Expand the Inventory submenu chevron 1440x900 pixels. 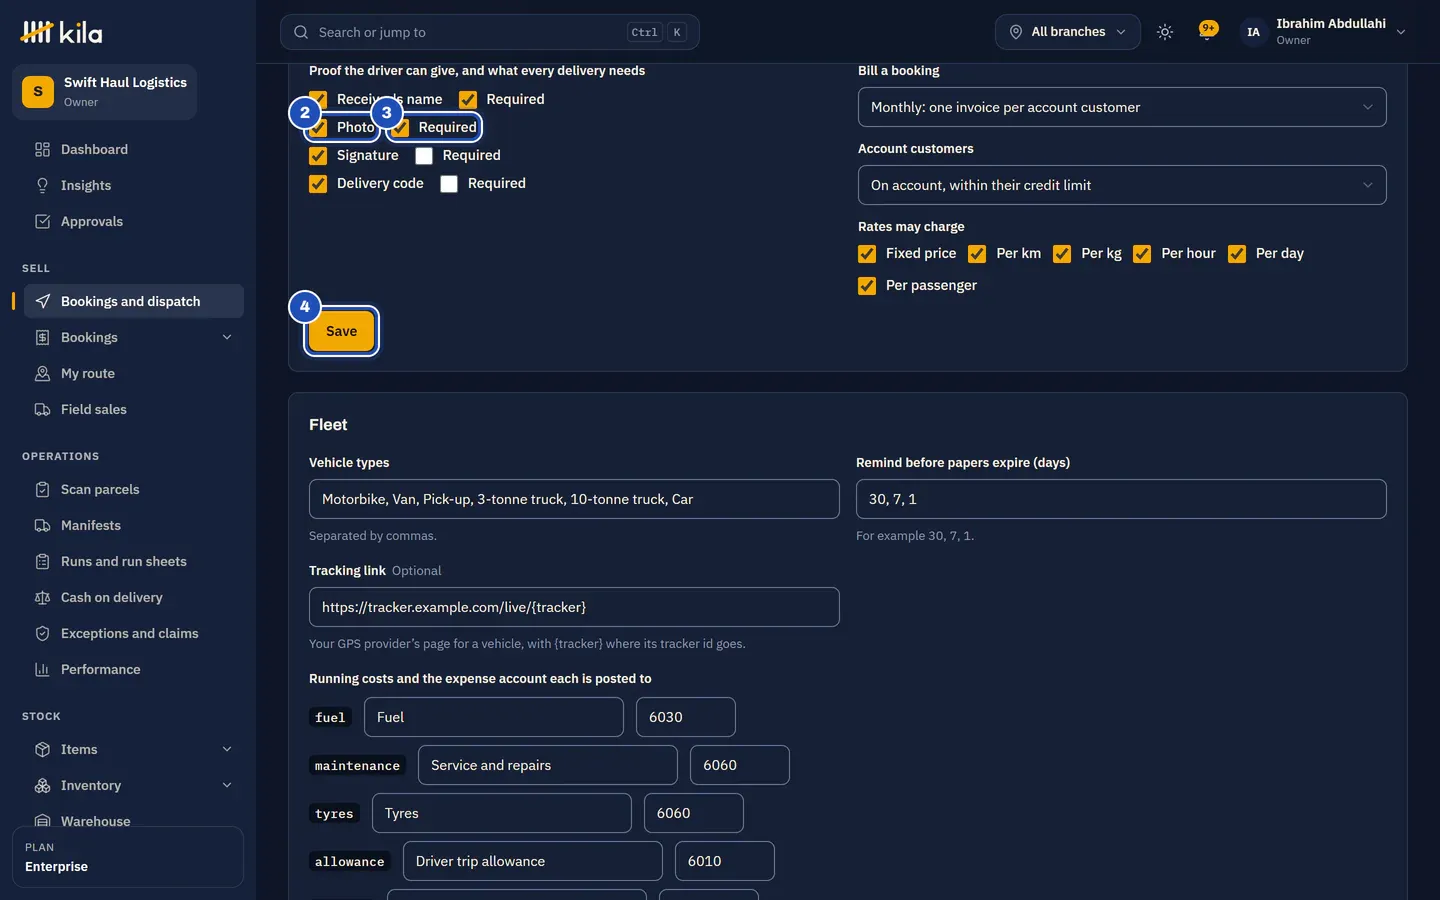coord(227,785)
